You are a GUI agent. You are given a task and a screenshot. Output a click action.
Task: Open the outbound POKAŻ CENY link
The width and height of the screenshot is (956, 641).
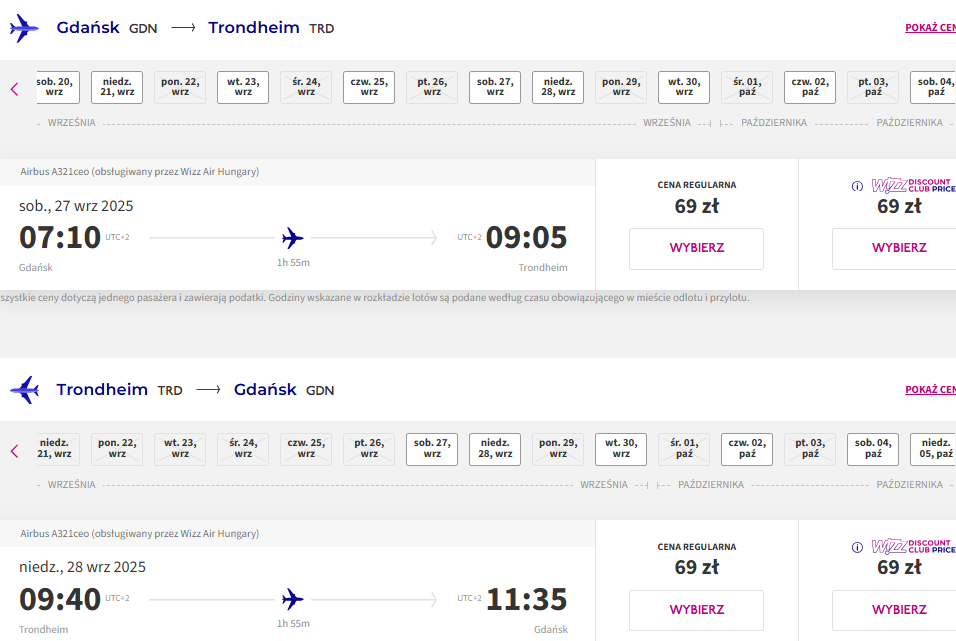pos(930,27)
